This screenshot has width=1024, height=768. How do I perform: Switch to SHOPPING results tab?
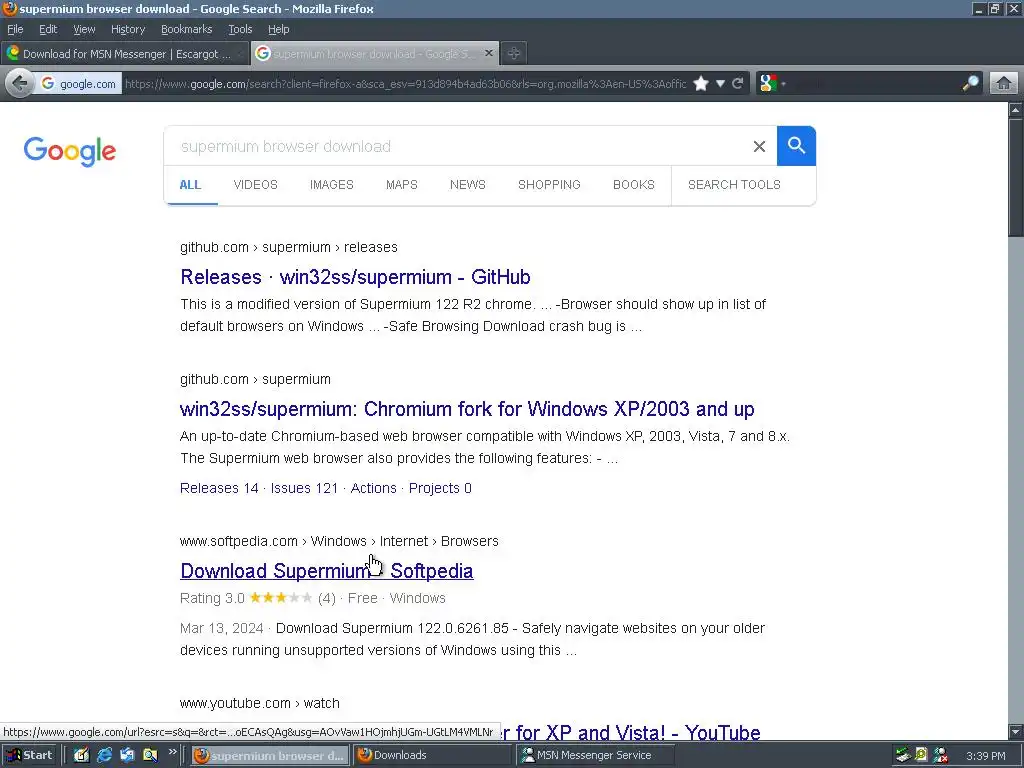[x=549, y=185]
